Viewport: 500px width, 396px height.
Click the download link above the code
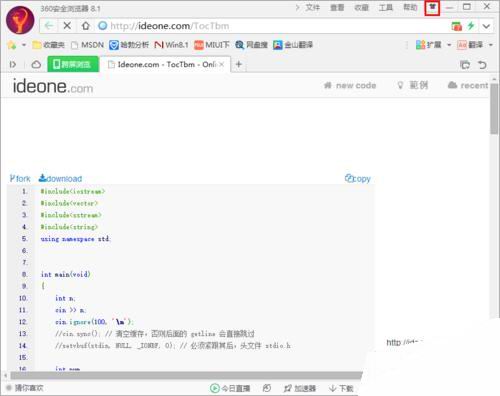click(x=60, y=179)
